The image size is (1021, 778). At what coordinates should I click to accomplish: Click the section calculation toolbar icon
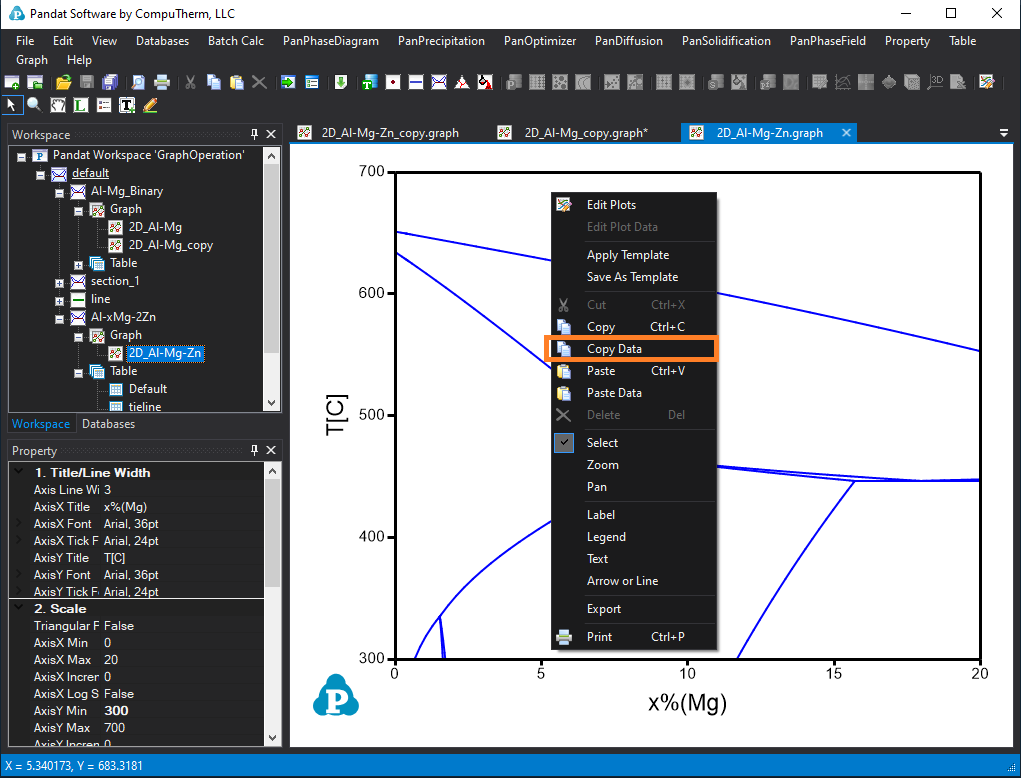point(439,82)
